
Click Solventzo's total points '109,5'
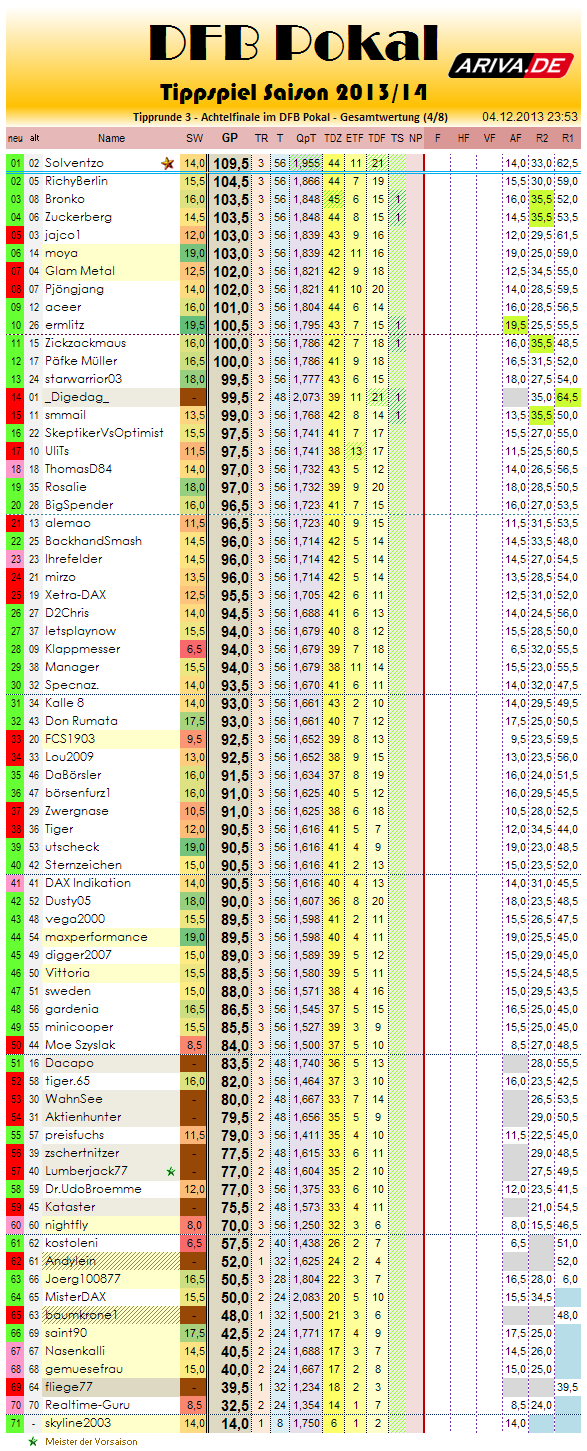(x=231, y=162)
